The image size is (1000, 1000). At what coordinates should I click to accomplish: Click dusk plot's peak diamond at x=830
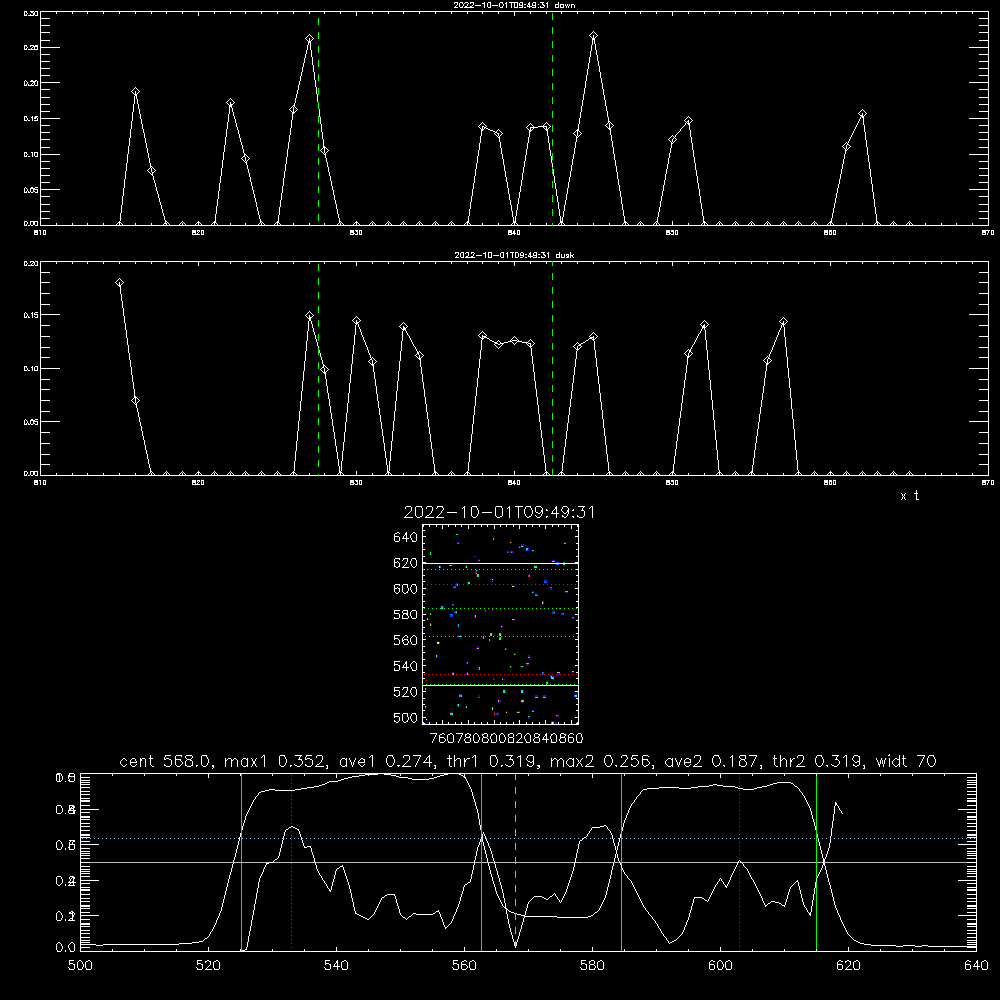357,321
